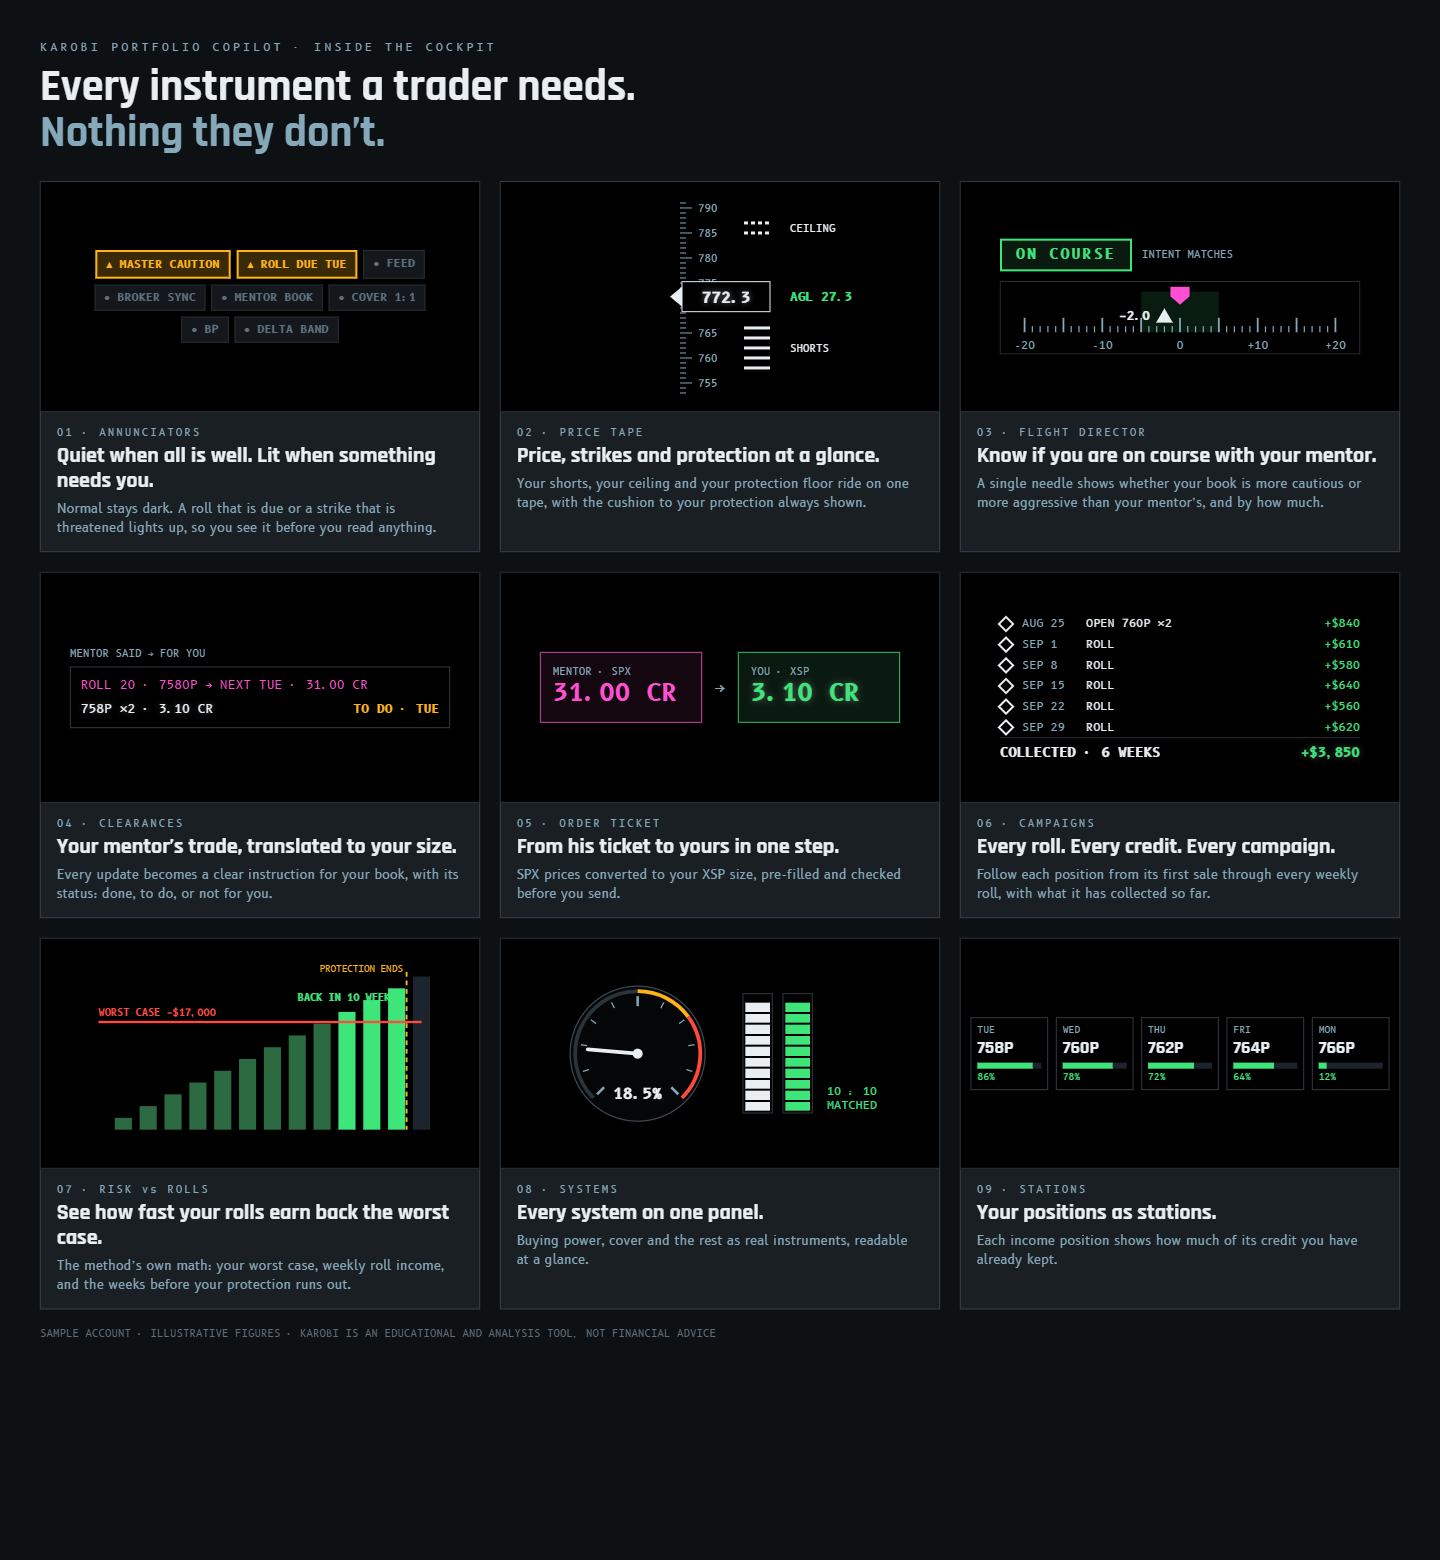This screenshot has width=1440, height=1560.
Task: Click the 18.5% buying power gauge
Action: coord(638,1054)
